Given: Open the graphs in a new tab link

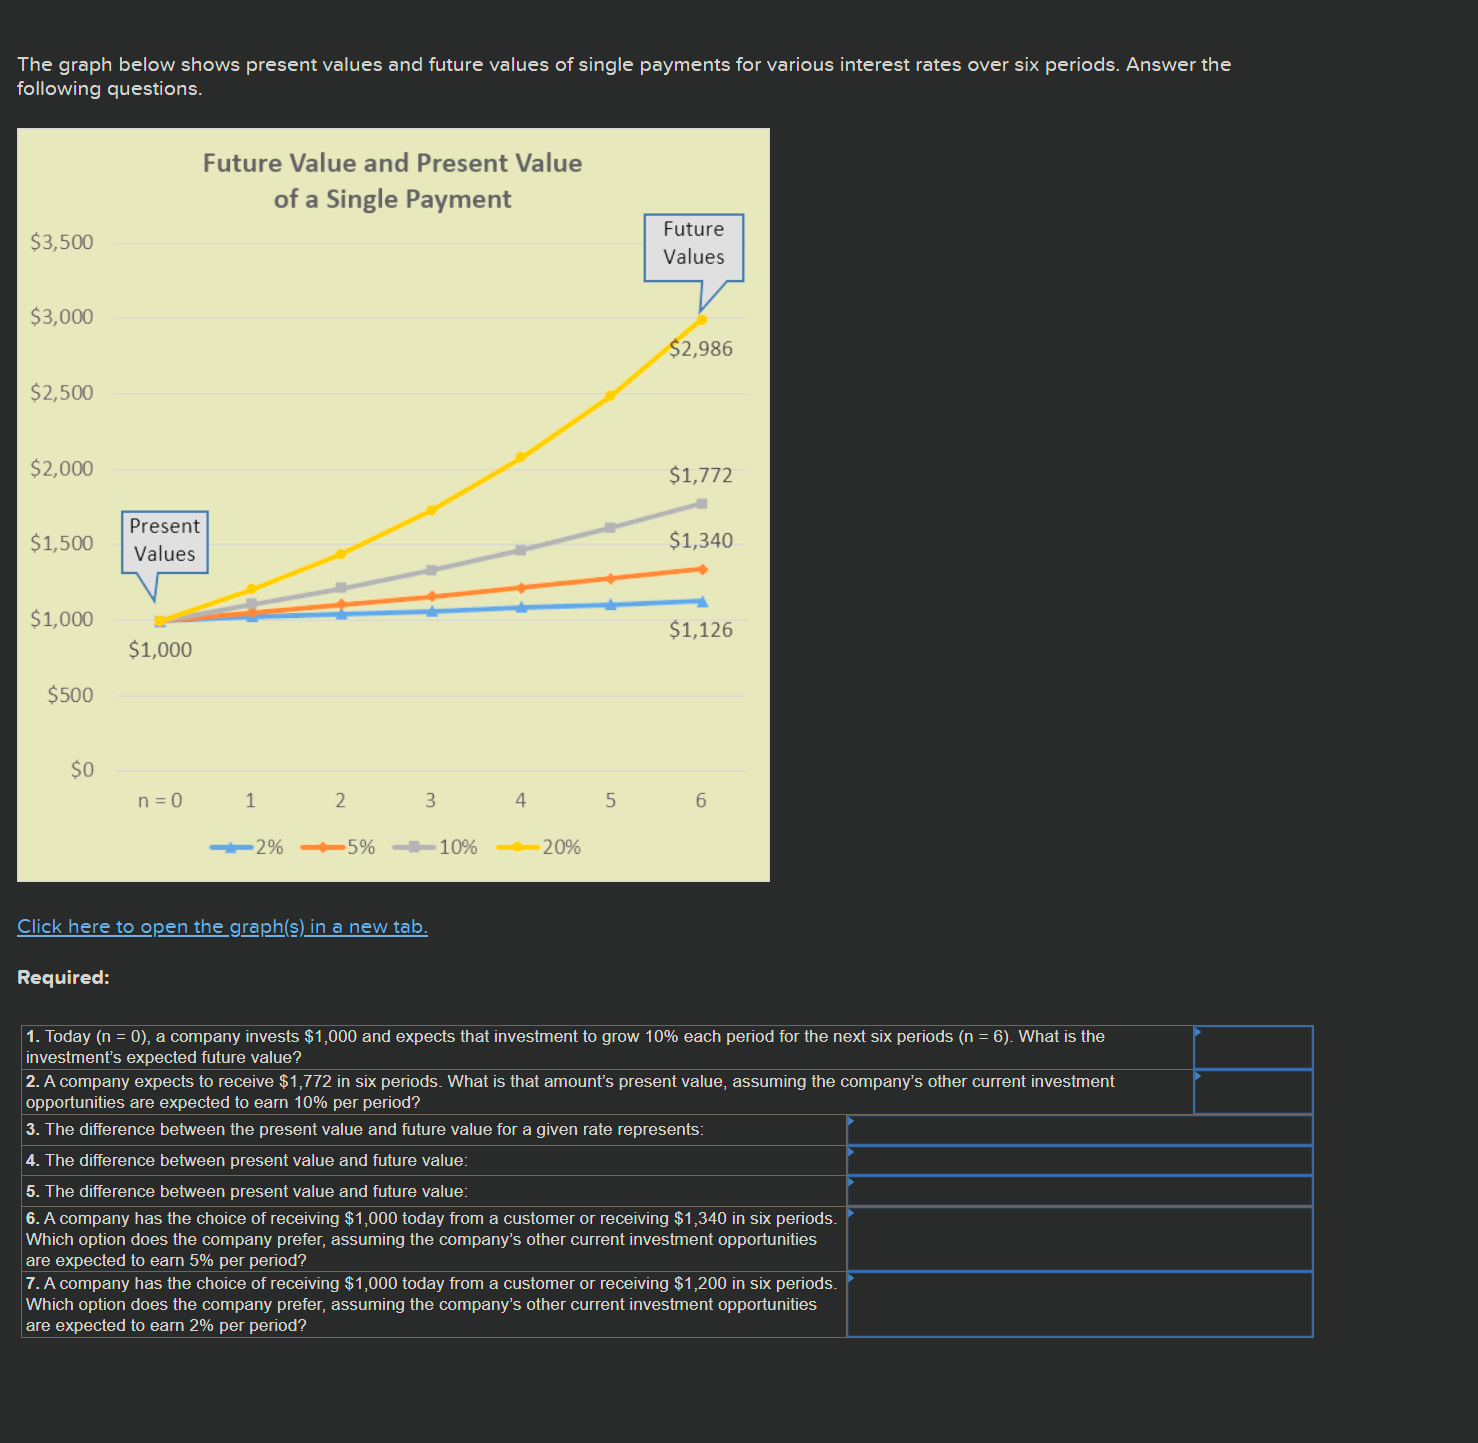Looking at the screenshot, I should [x=222, y=926].
